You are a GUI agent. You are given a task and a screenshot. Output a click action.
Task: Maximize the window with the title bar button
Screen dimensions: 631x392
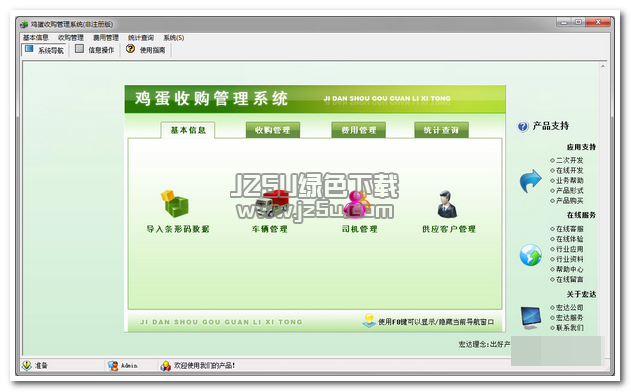click(578, 22)
